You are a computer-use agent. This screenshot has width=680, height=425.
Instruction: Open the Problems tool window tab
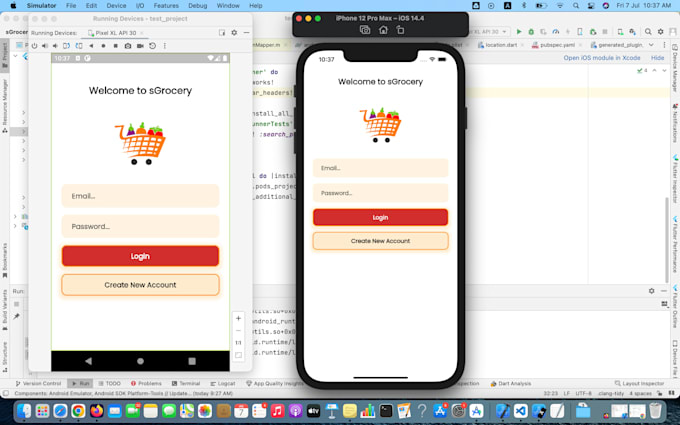click(146, 383)
